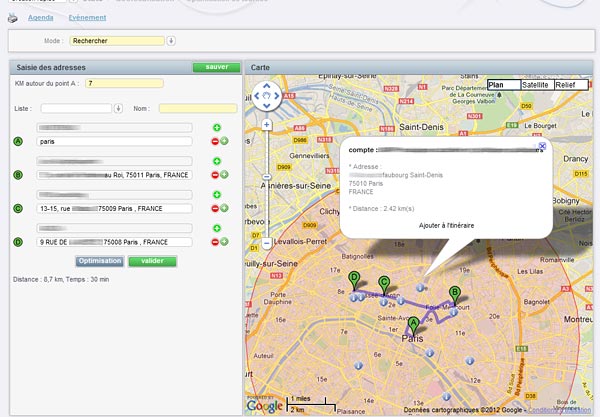Click the '13-15, rue' address input for stop C
The height and width of the screenshot is (417, 600).
click(114, 208)
